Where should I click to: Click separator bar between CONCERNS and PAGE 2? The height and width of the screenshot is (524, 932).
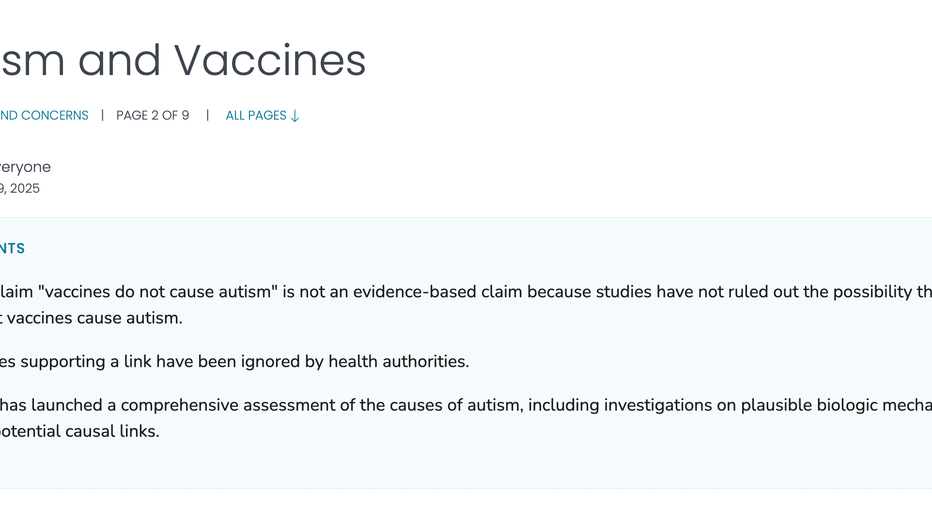pyautogui.click(x=102, y=116)
